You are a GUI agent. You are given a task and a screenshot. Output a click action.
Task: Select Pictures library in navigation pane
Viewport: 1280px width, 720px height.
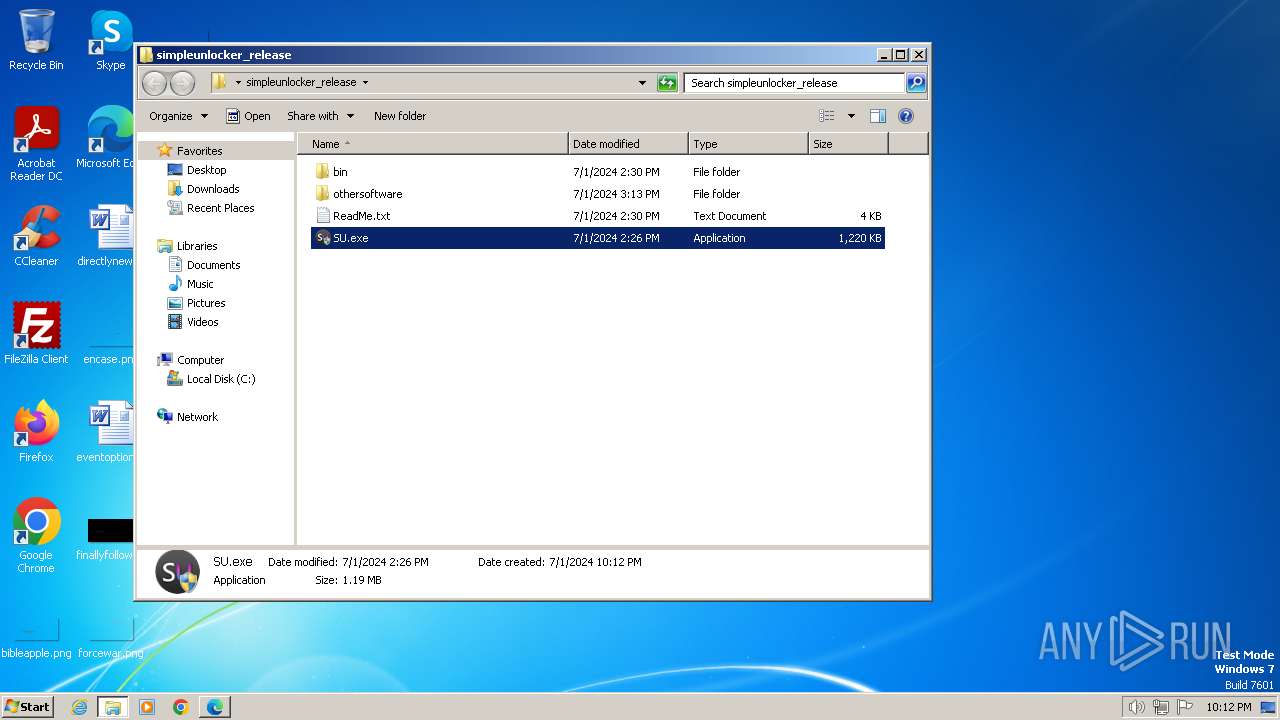tap(206, 303)
